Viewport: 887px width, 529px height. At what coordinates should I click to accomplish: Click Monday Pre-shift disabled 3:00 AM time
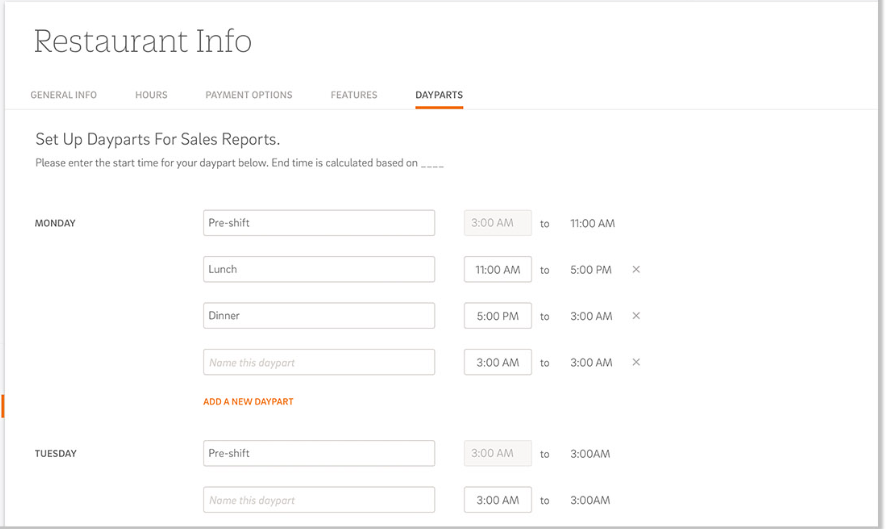point(497,223)
